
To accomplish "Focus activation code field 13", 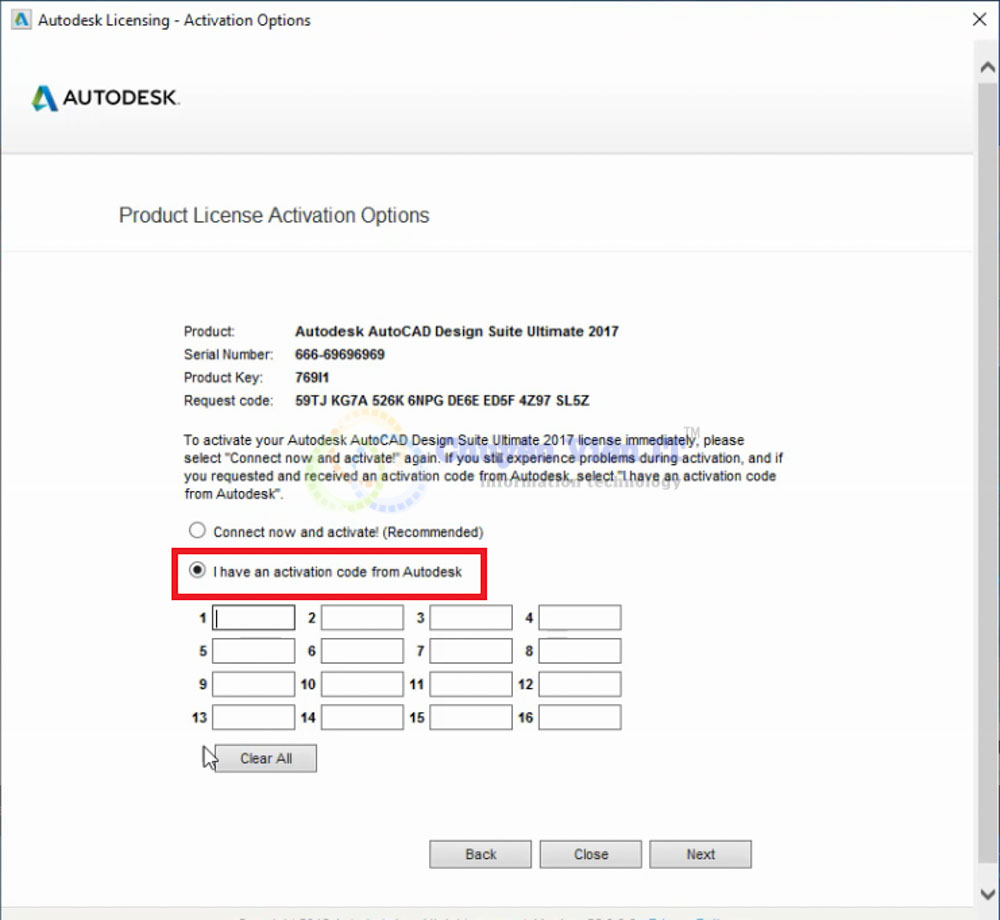I will (253, 717).
